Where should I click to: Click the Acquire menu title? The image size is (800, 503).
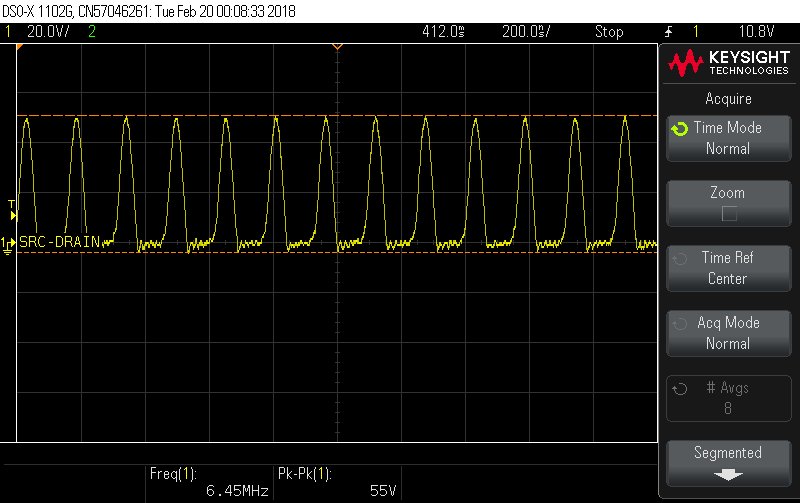point(728,98)
